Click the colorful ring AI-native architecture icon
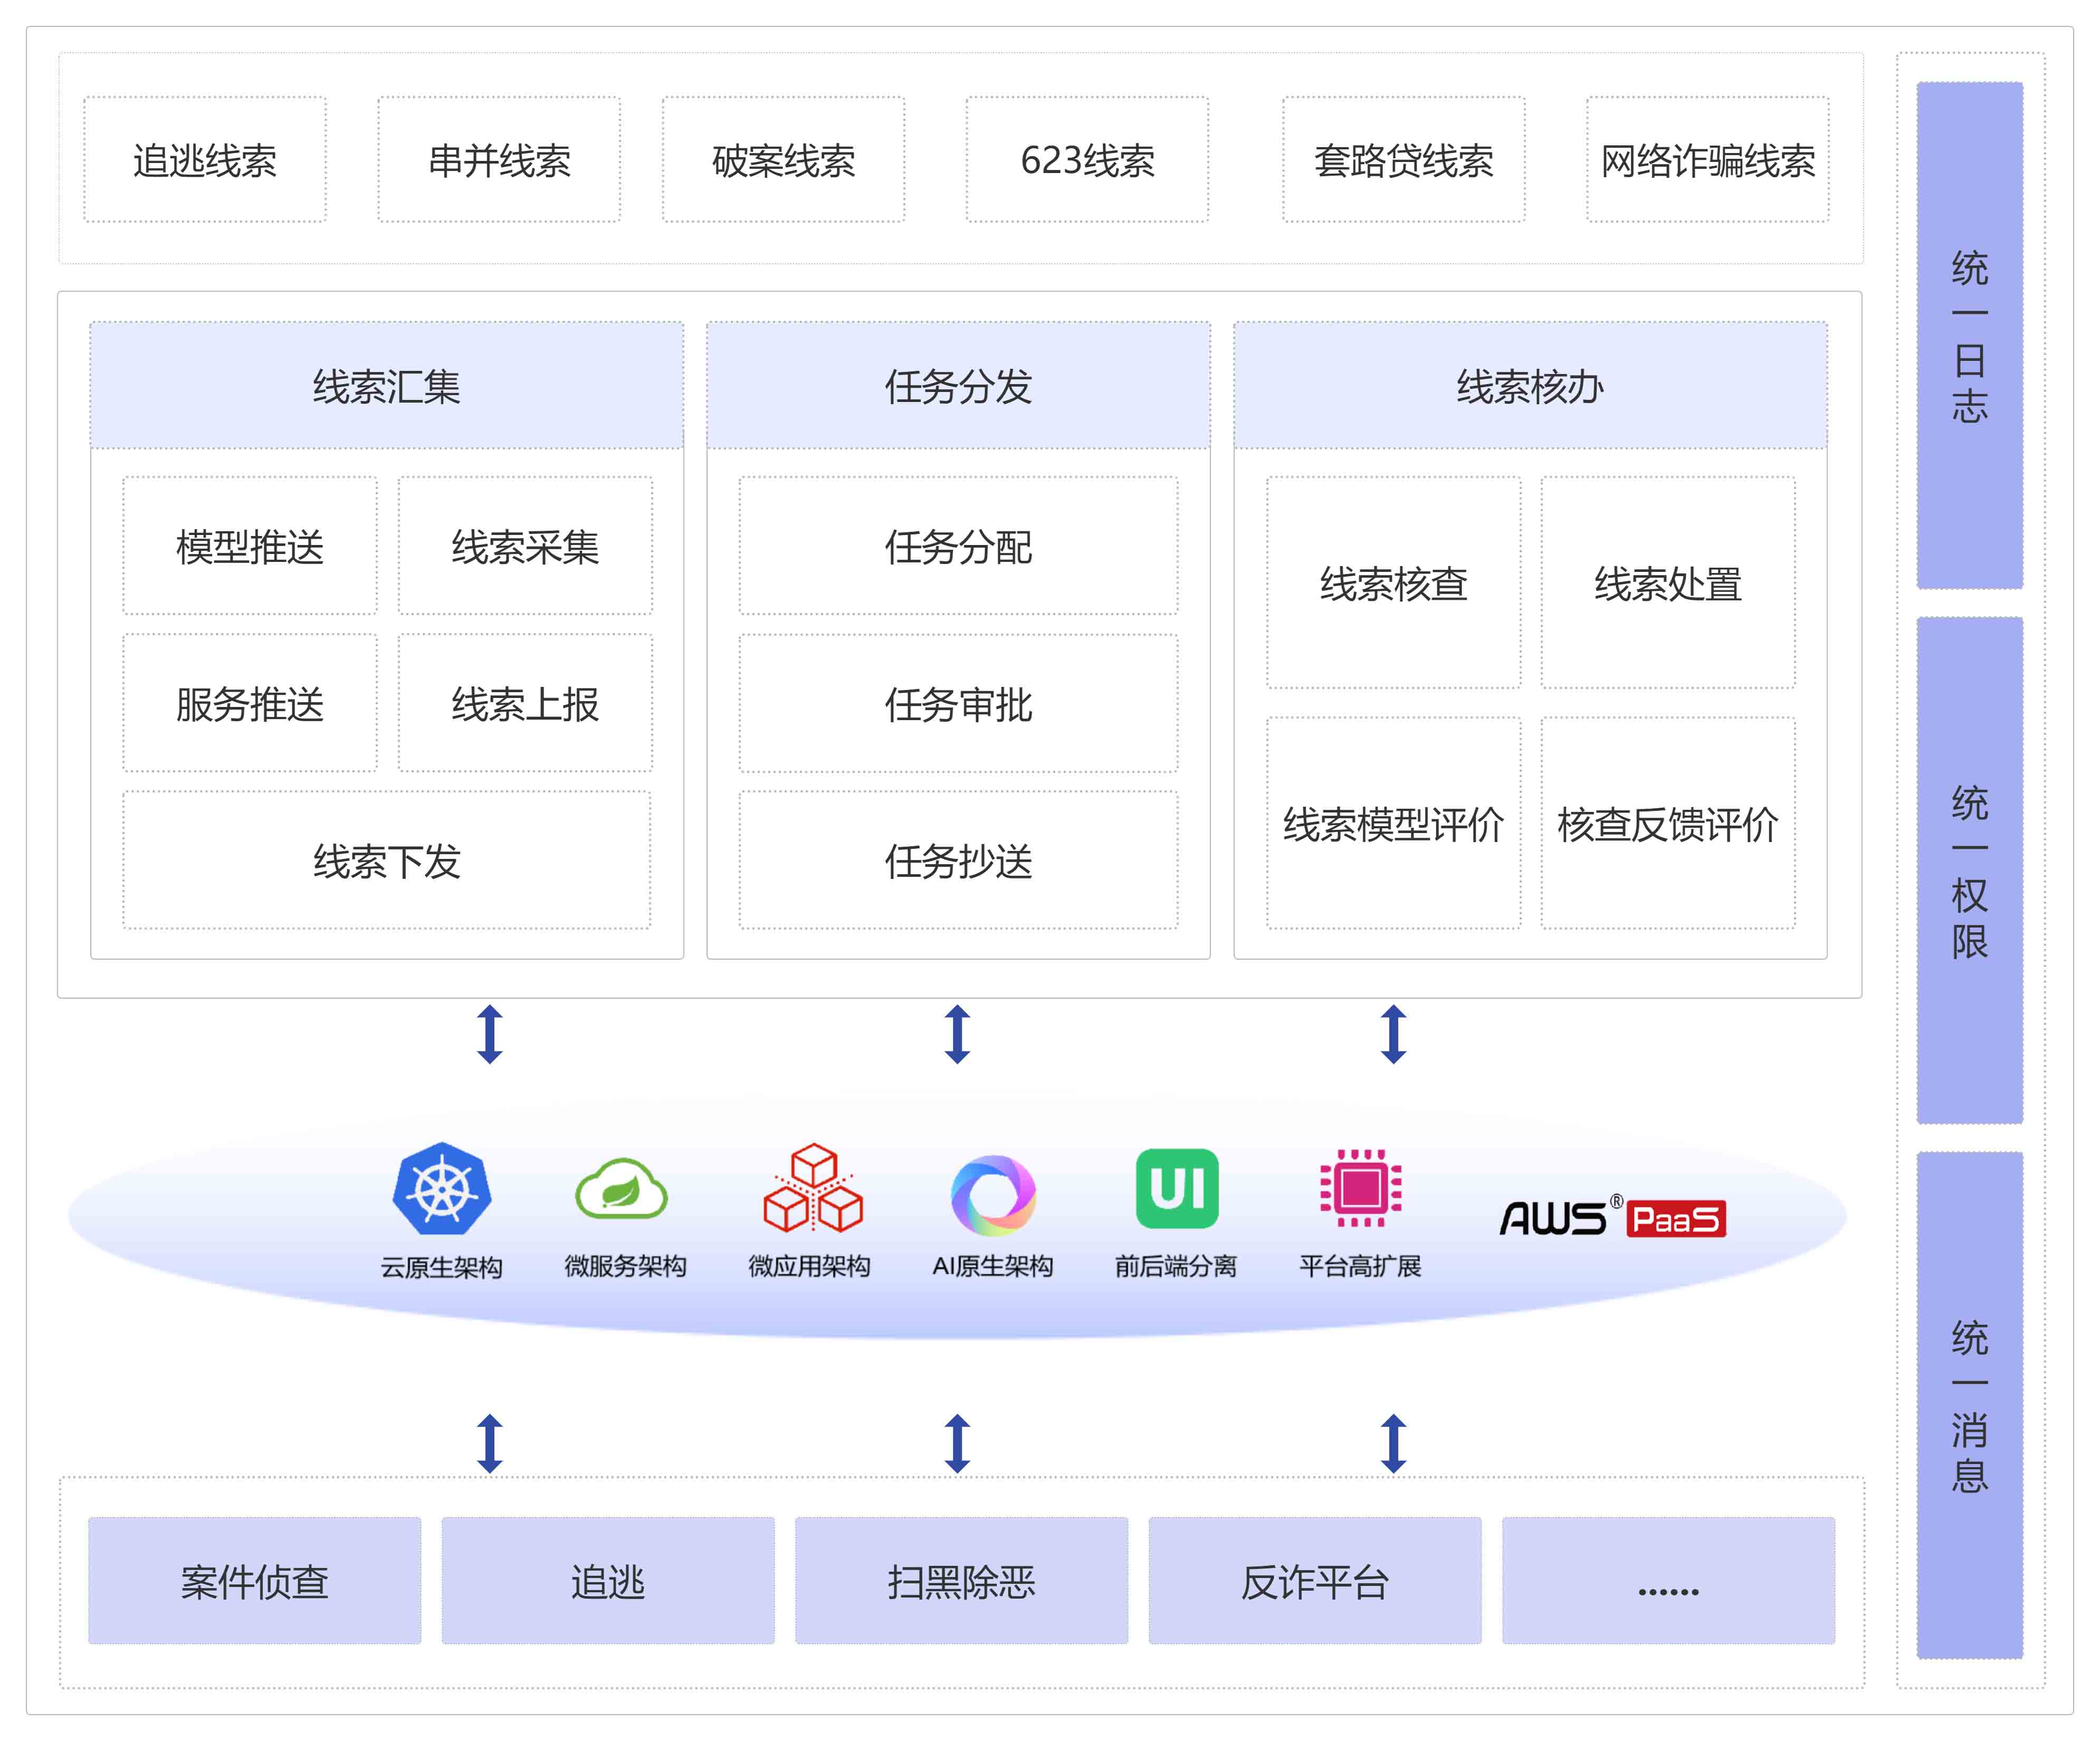 click(993, 1194)
